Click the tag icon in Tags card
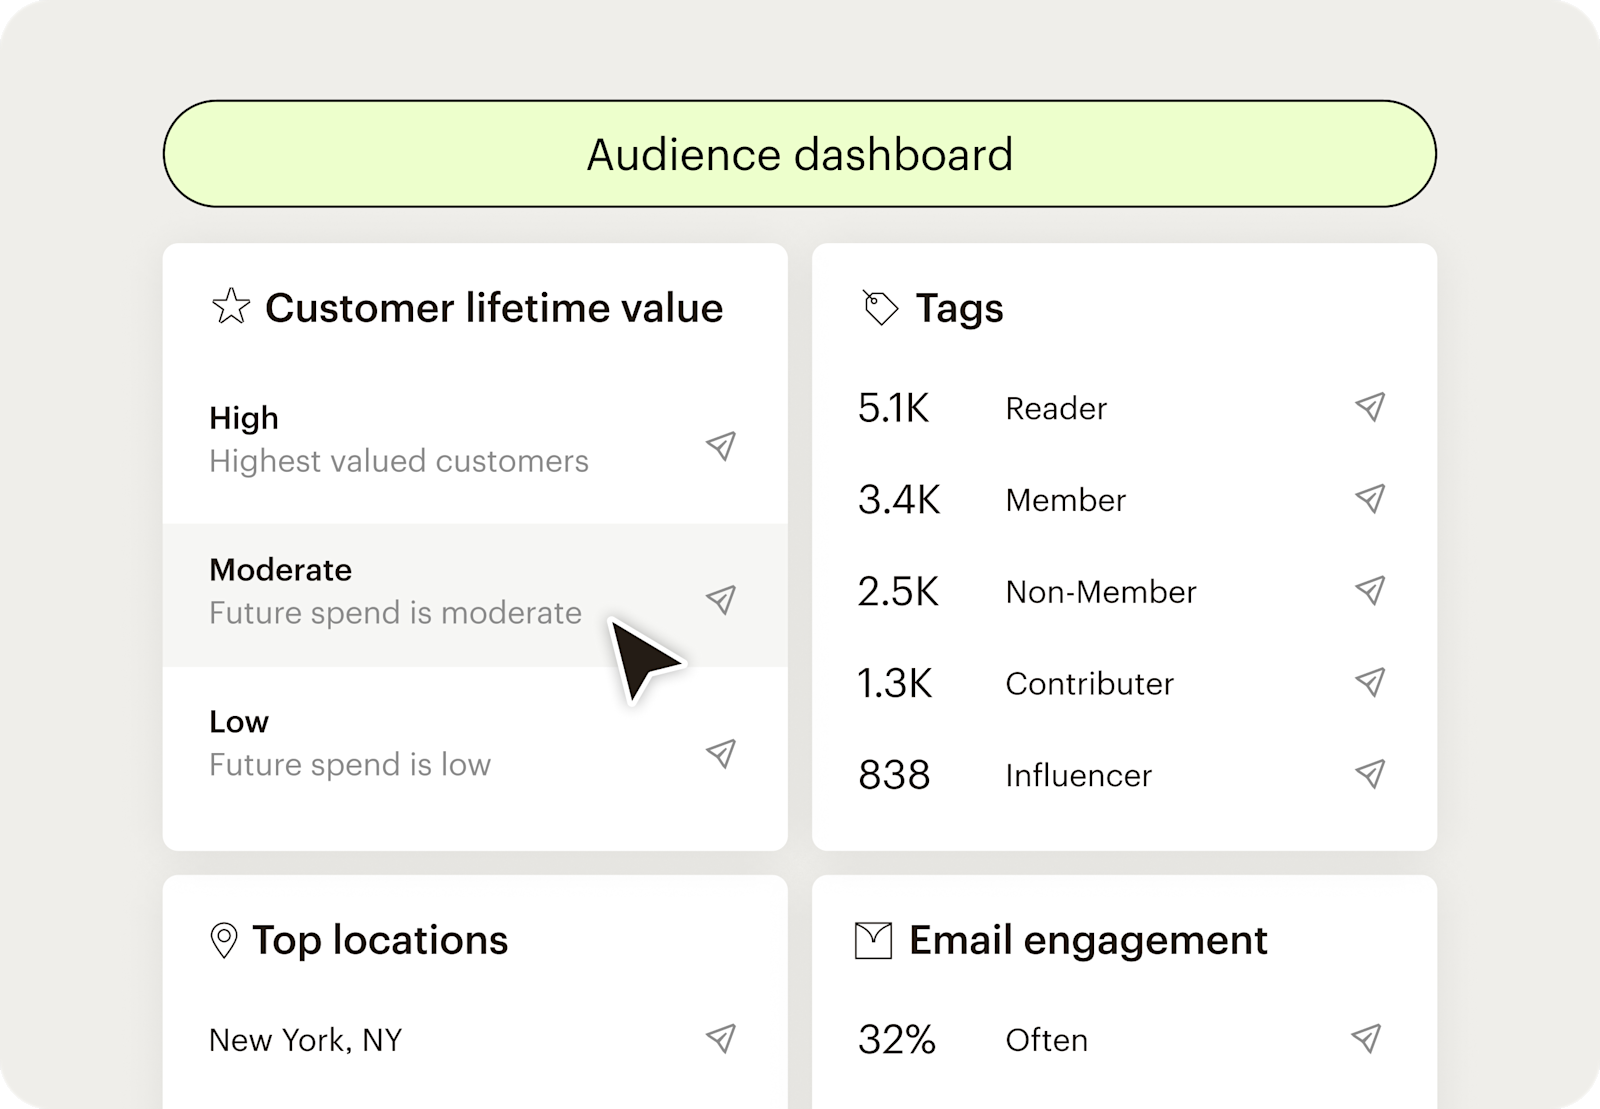 pyautogui.click(x=880, y=308)
